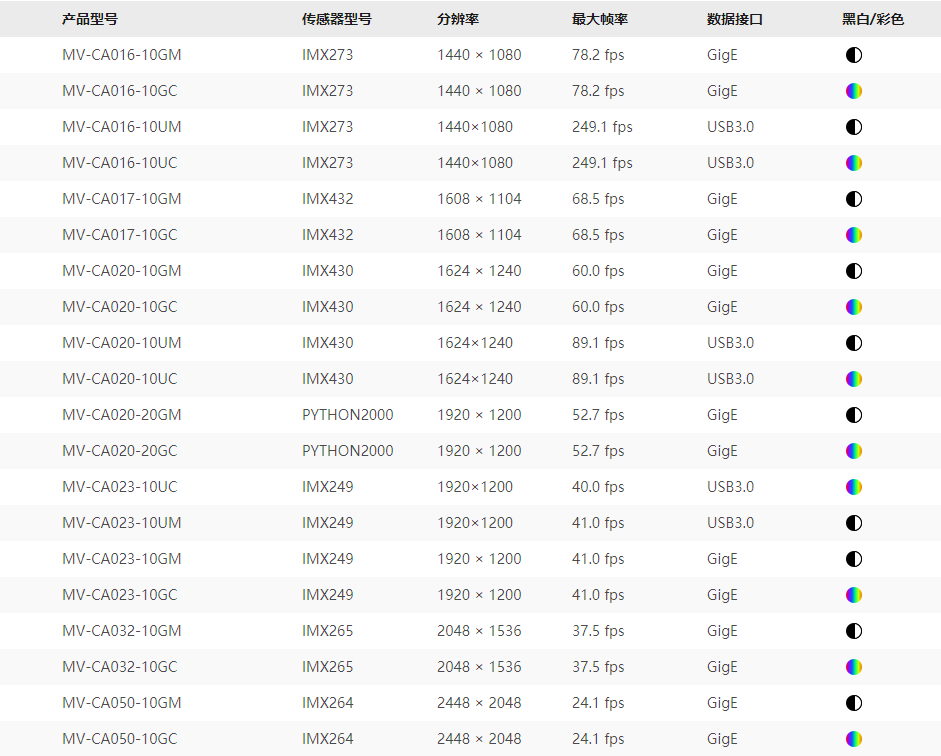The width and height of the screenshot is (941, 756).
Task: Click the color icon for MV-CA016-10GC
Action: point(853,91)
